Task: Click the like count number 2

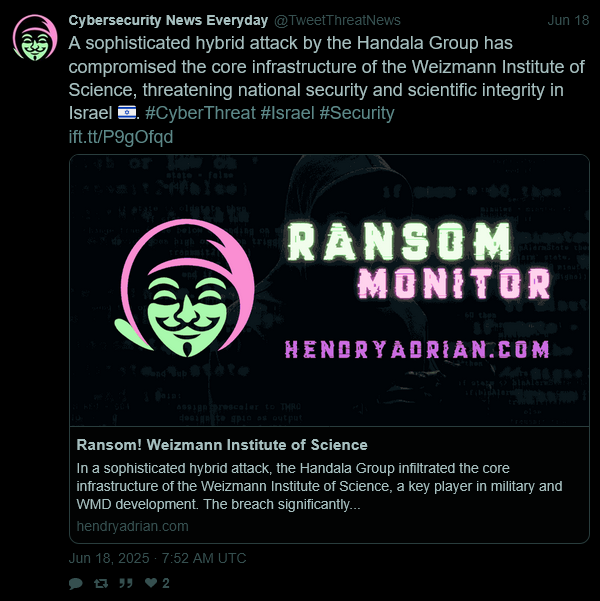Action: pos(166,583)
